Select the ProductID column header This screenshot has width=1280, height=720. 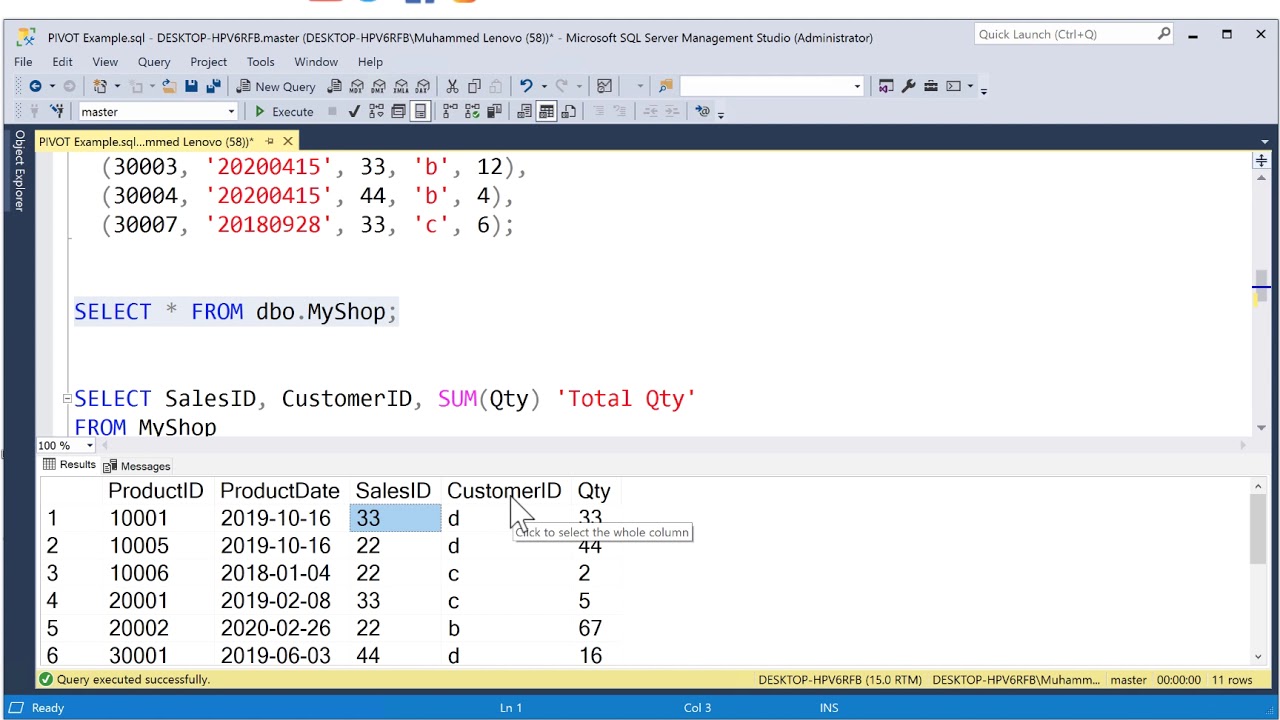[x=155, y=491]
